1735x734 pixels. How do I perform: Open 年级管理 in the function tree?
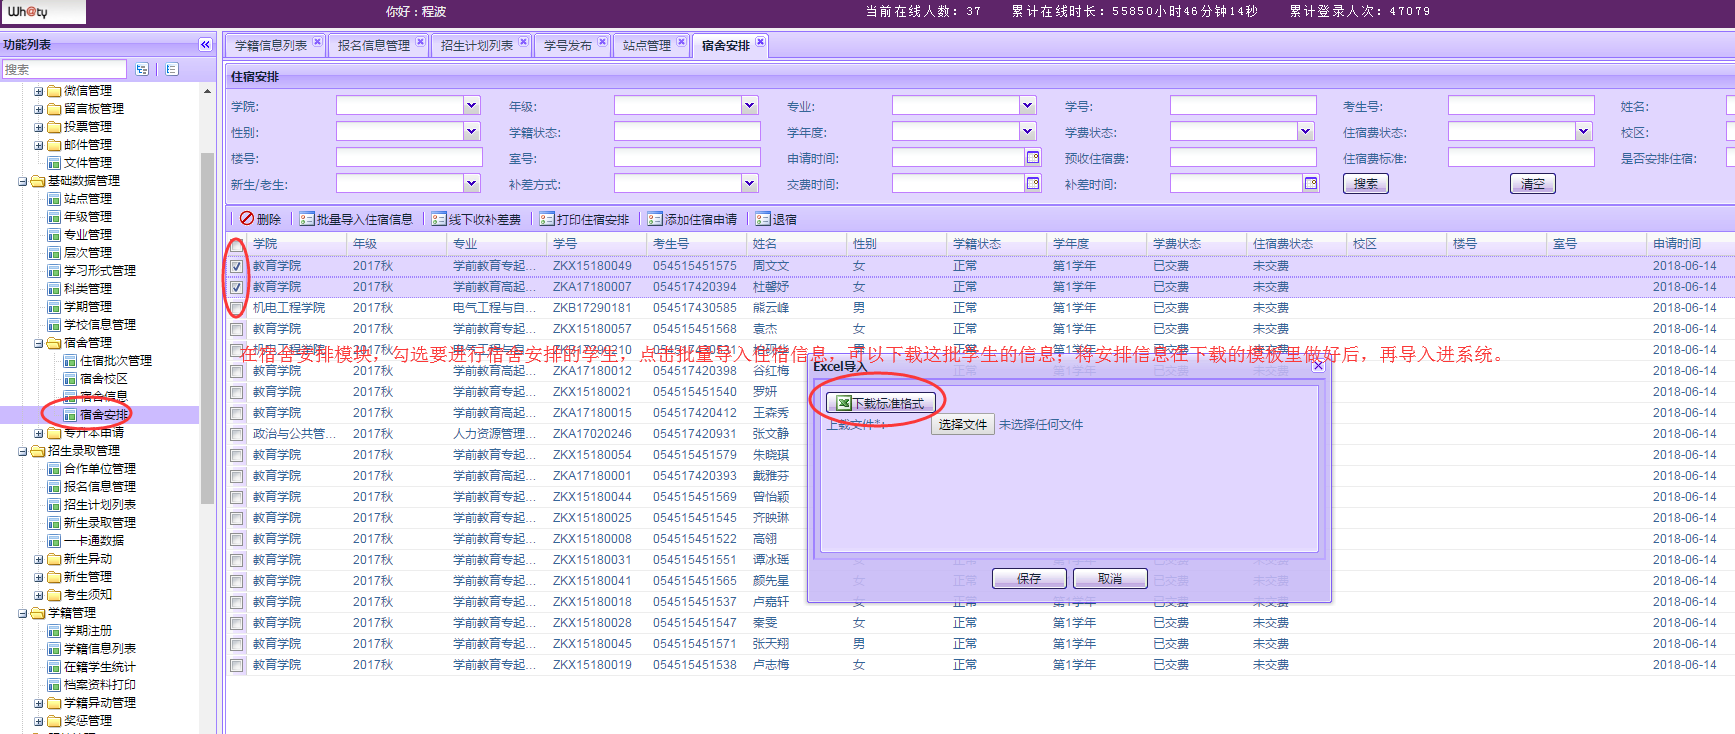coord(88,217)
